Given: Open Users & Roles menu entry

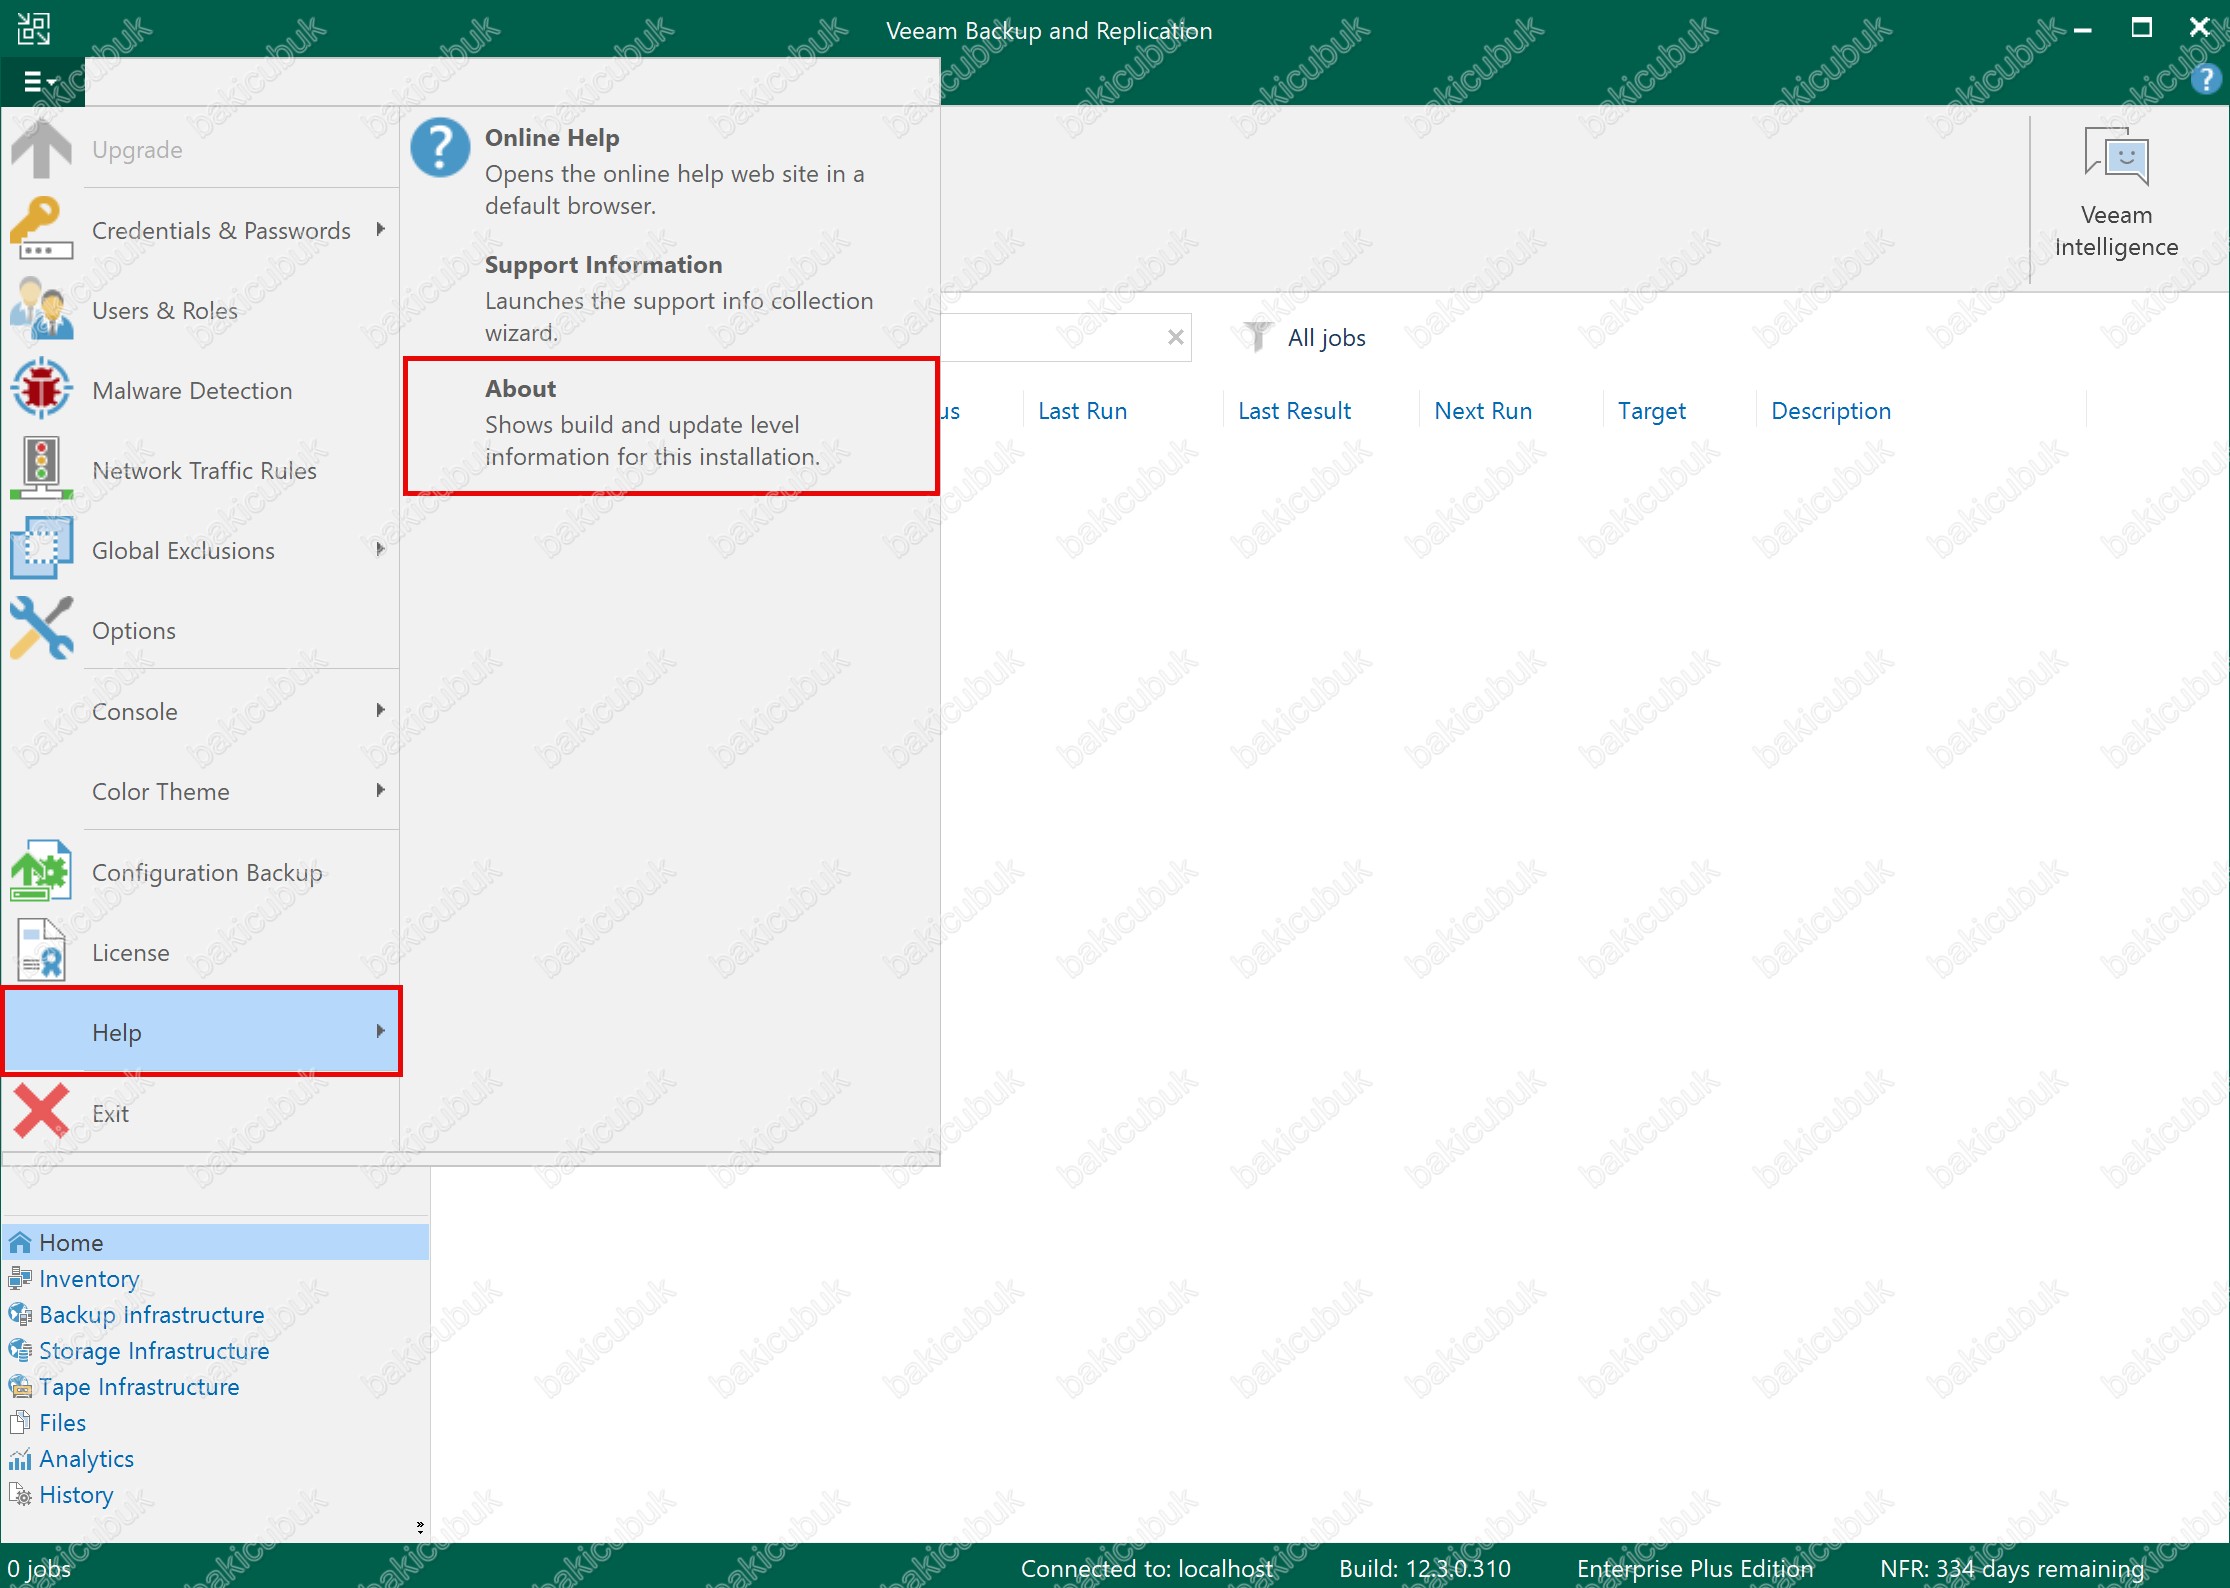Looking at the screenshot, I should click(x=201, y=310).
